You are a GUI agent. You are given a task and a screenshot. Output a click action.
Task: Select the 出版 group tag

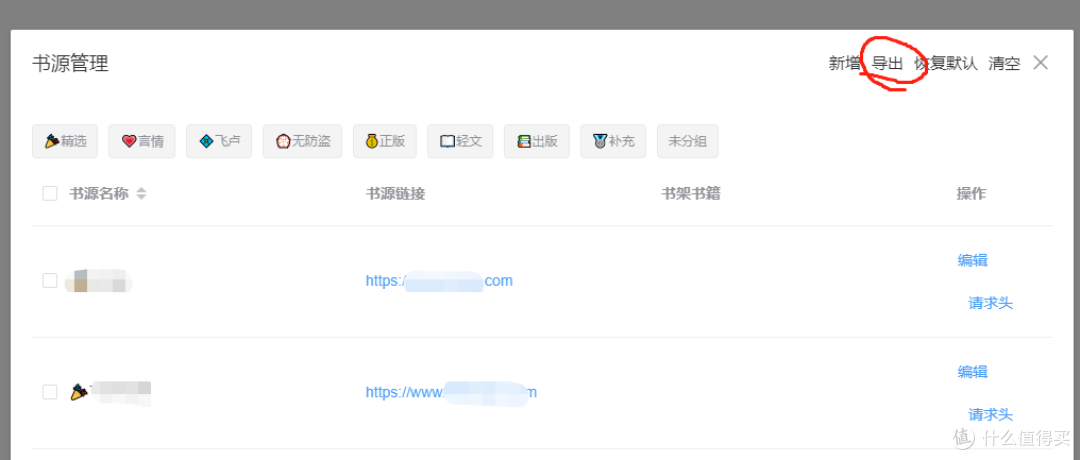(x=537, y=141)
